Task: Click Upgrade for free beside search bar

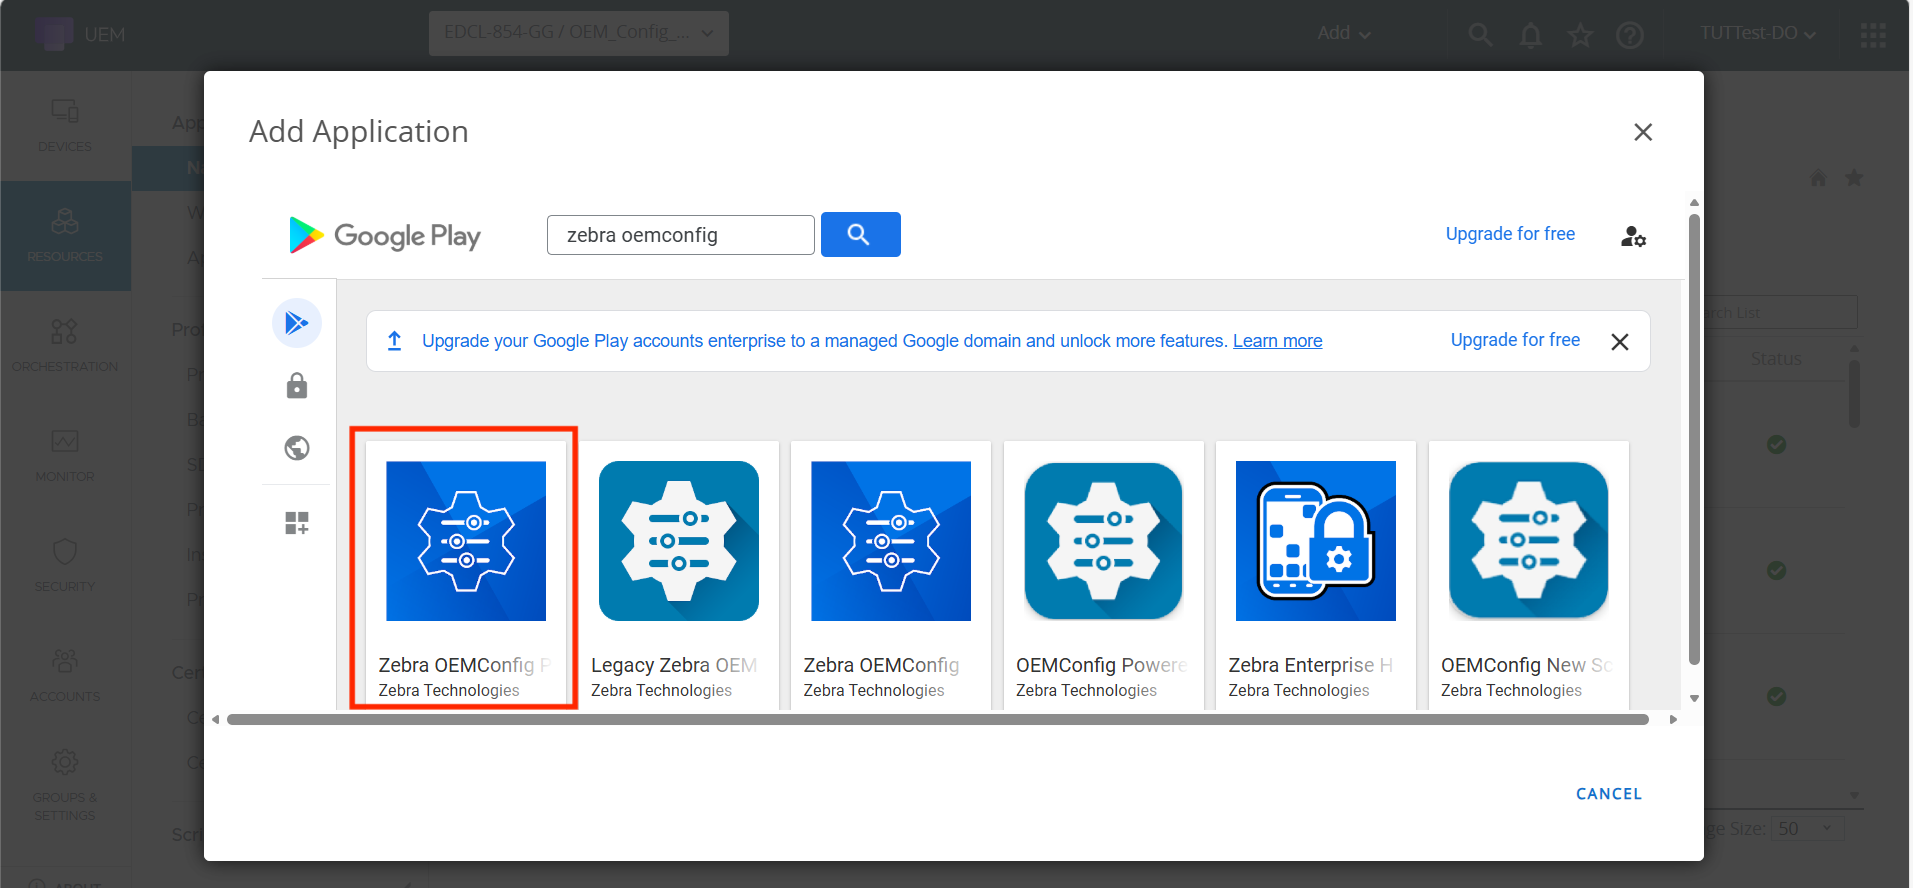Action: pos(1510,234)
